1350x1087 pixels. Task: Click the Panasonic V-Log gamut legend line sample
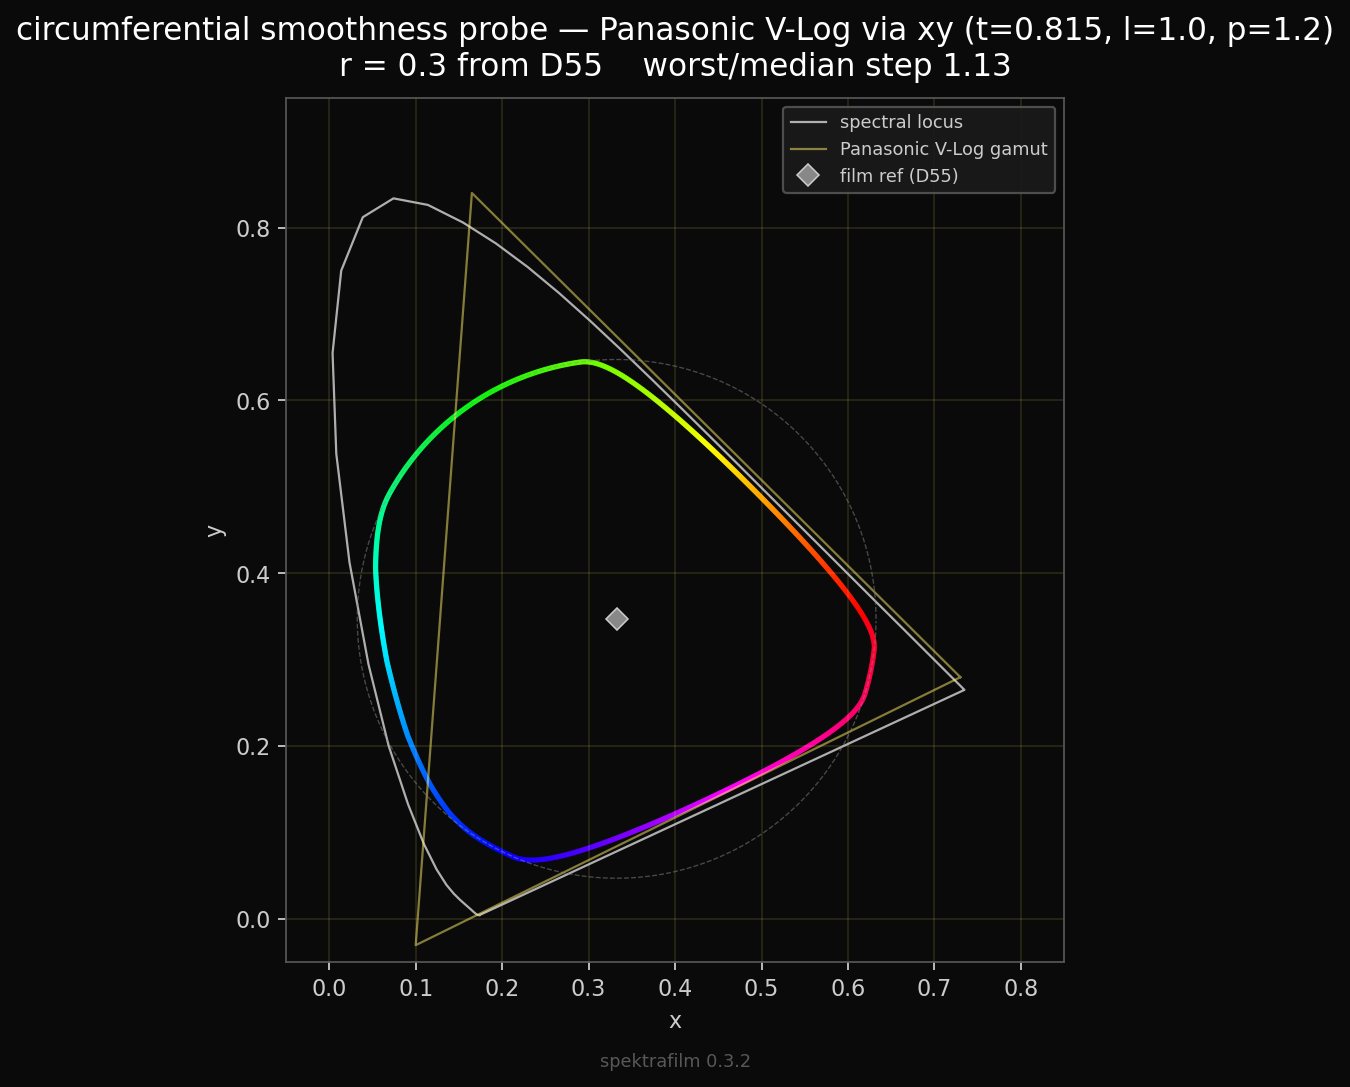(808, 149)
